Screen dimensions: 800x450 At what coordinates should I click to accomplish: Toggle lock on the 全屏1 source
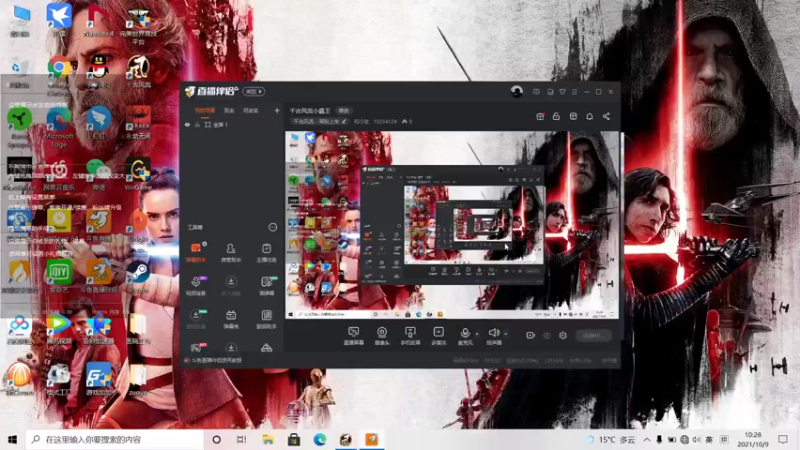pyautogui.click(x=197, y=124)
